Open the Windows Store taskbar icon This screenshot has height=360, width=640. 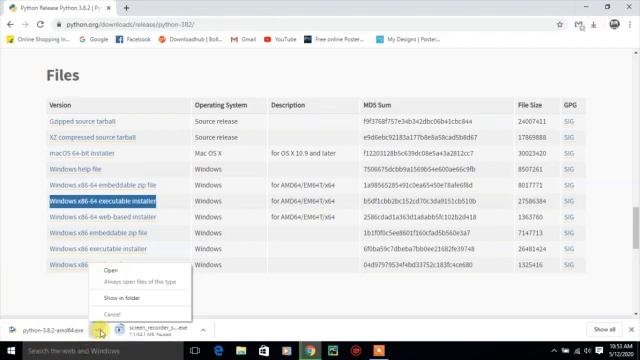[264, 351]
